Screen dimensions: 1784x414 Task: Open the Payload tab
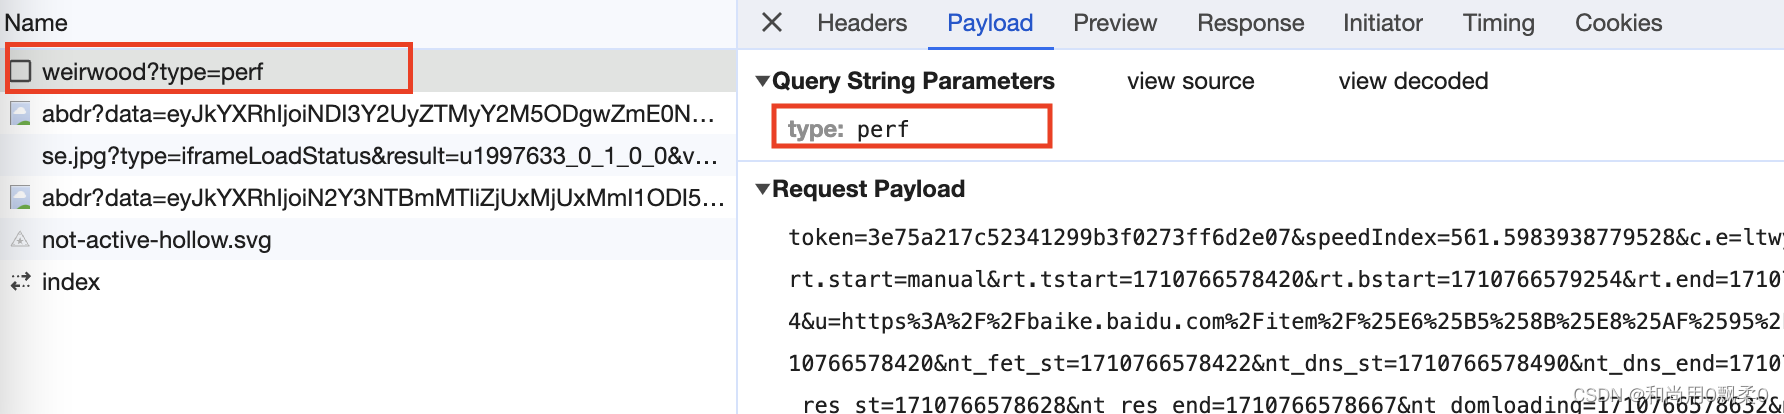(990, 23)
